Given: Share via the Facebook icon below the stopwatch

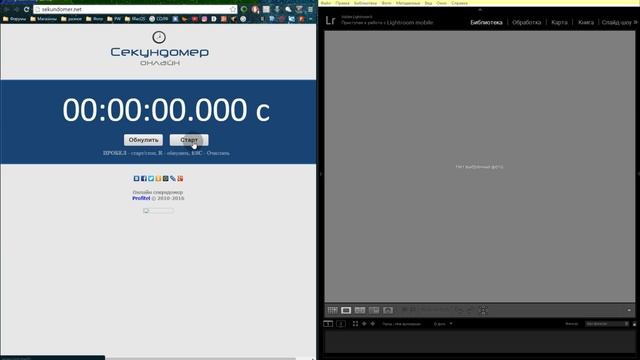Looking at the screenshot, I should pos(144,178).
